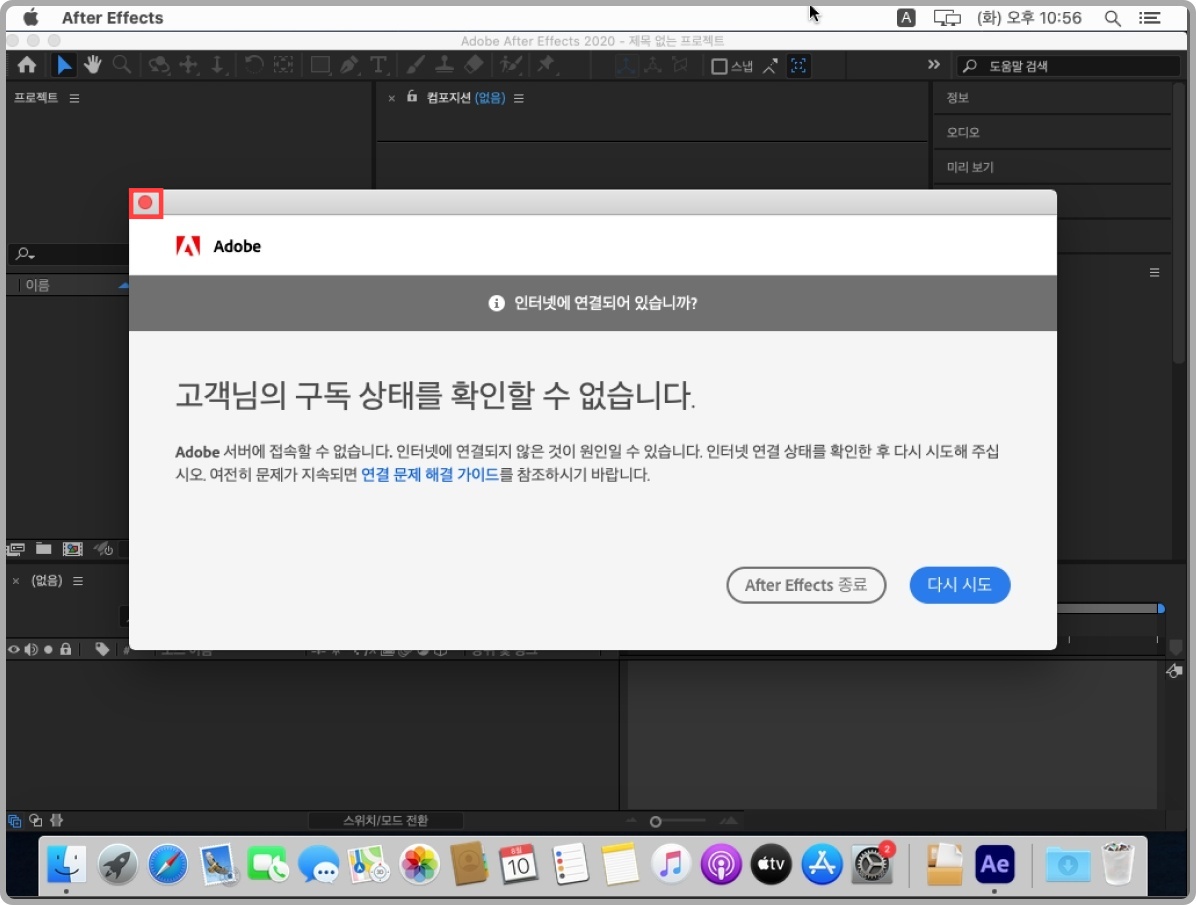Click the 다시 시도 retry button
The height and width of the screenshot is (905, 1196).
pos(959,585)
